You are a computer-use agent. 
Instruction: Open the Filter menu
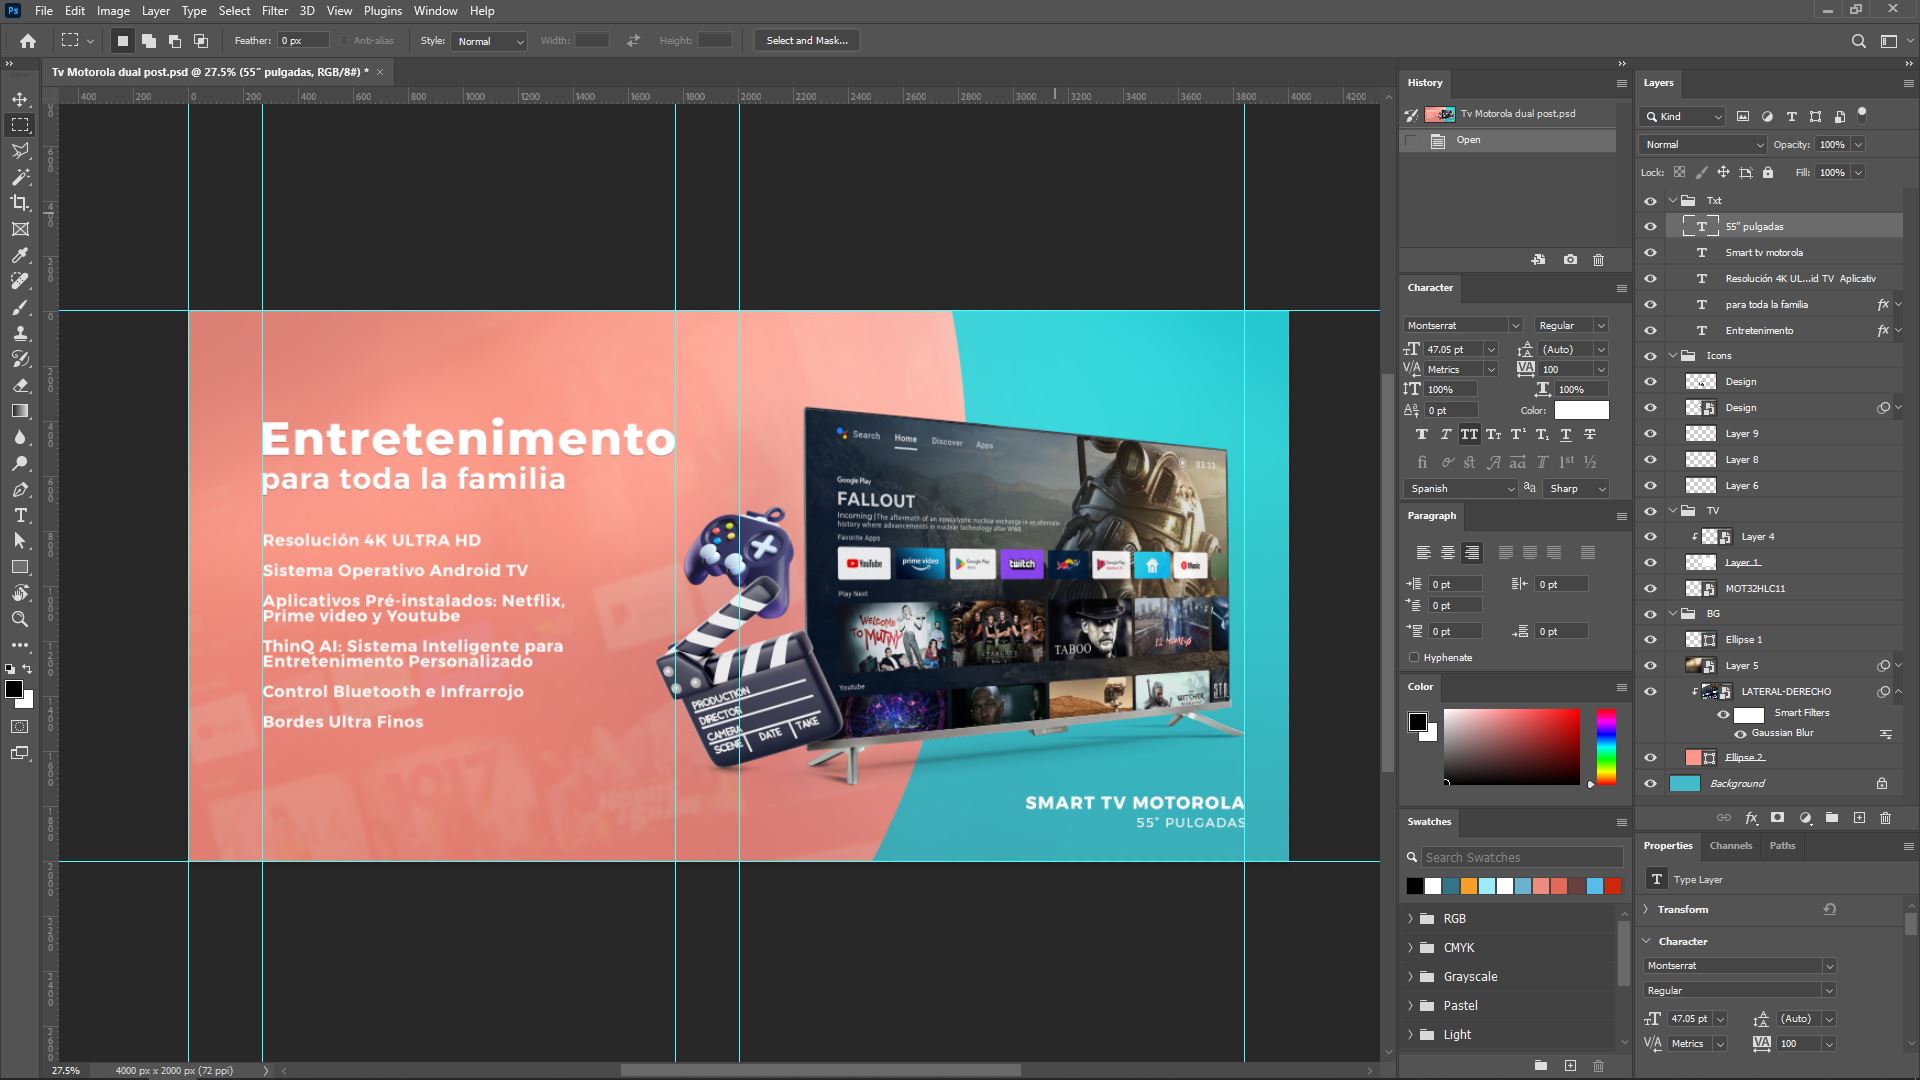pyautogui.click(x=274, y=11)
